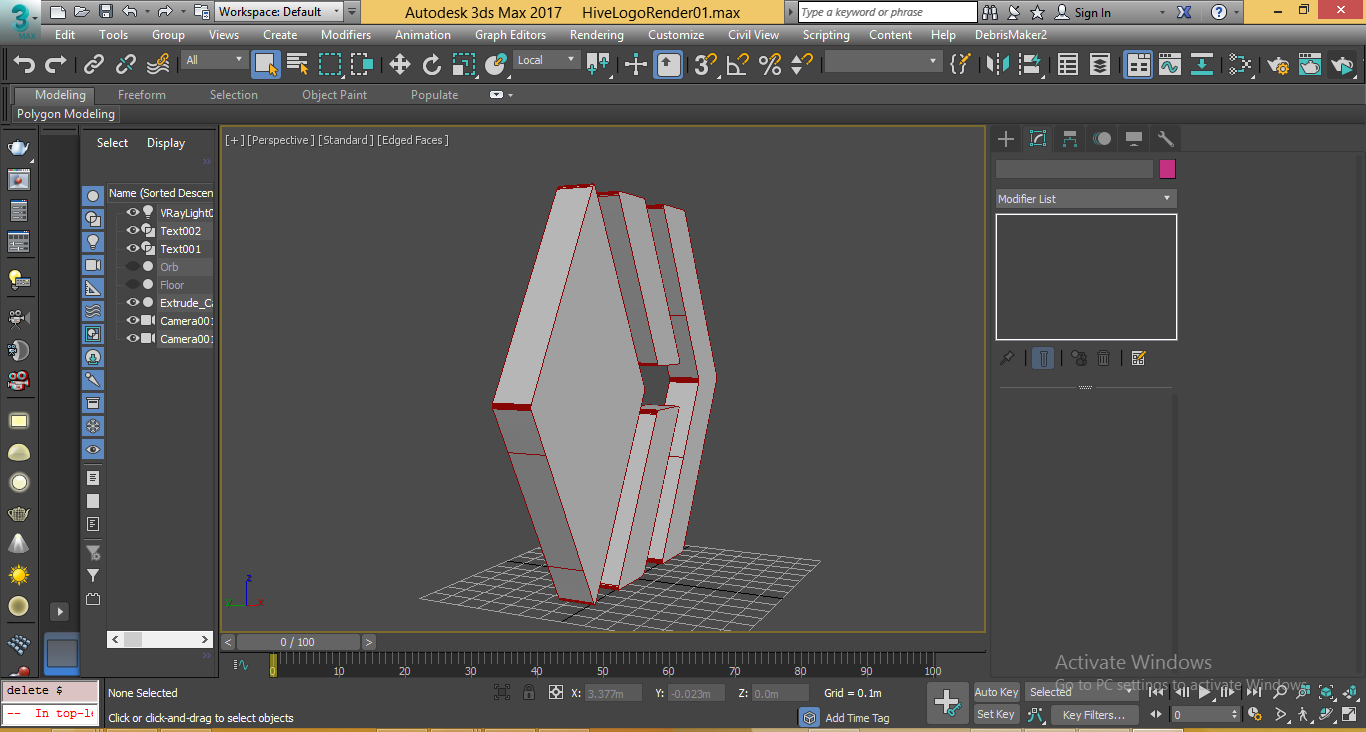
Task: Open the Selected key filter dropdown
Action: click(1083, 692)
